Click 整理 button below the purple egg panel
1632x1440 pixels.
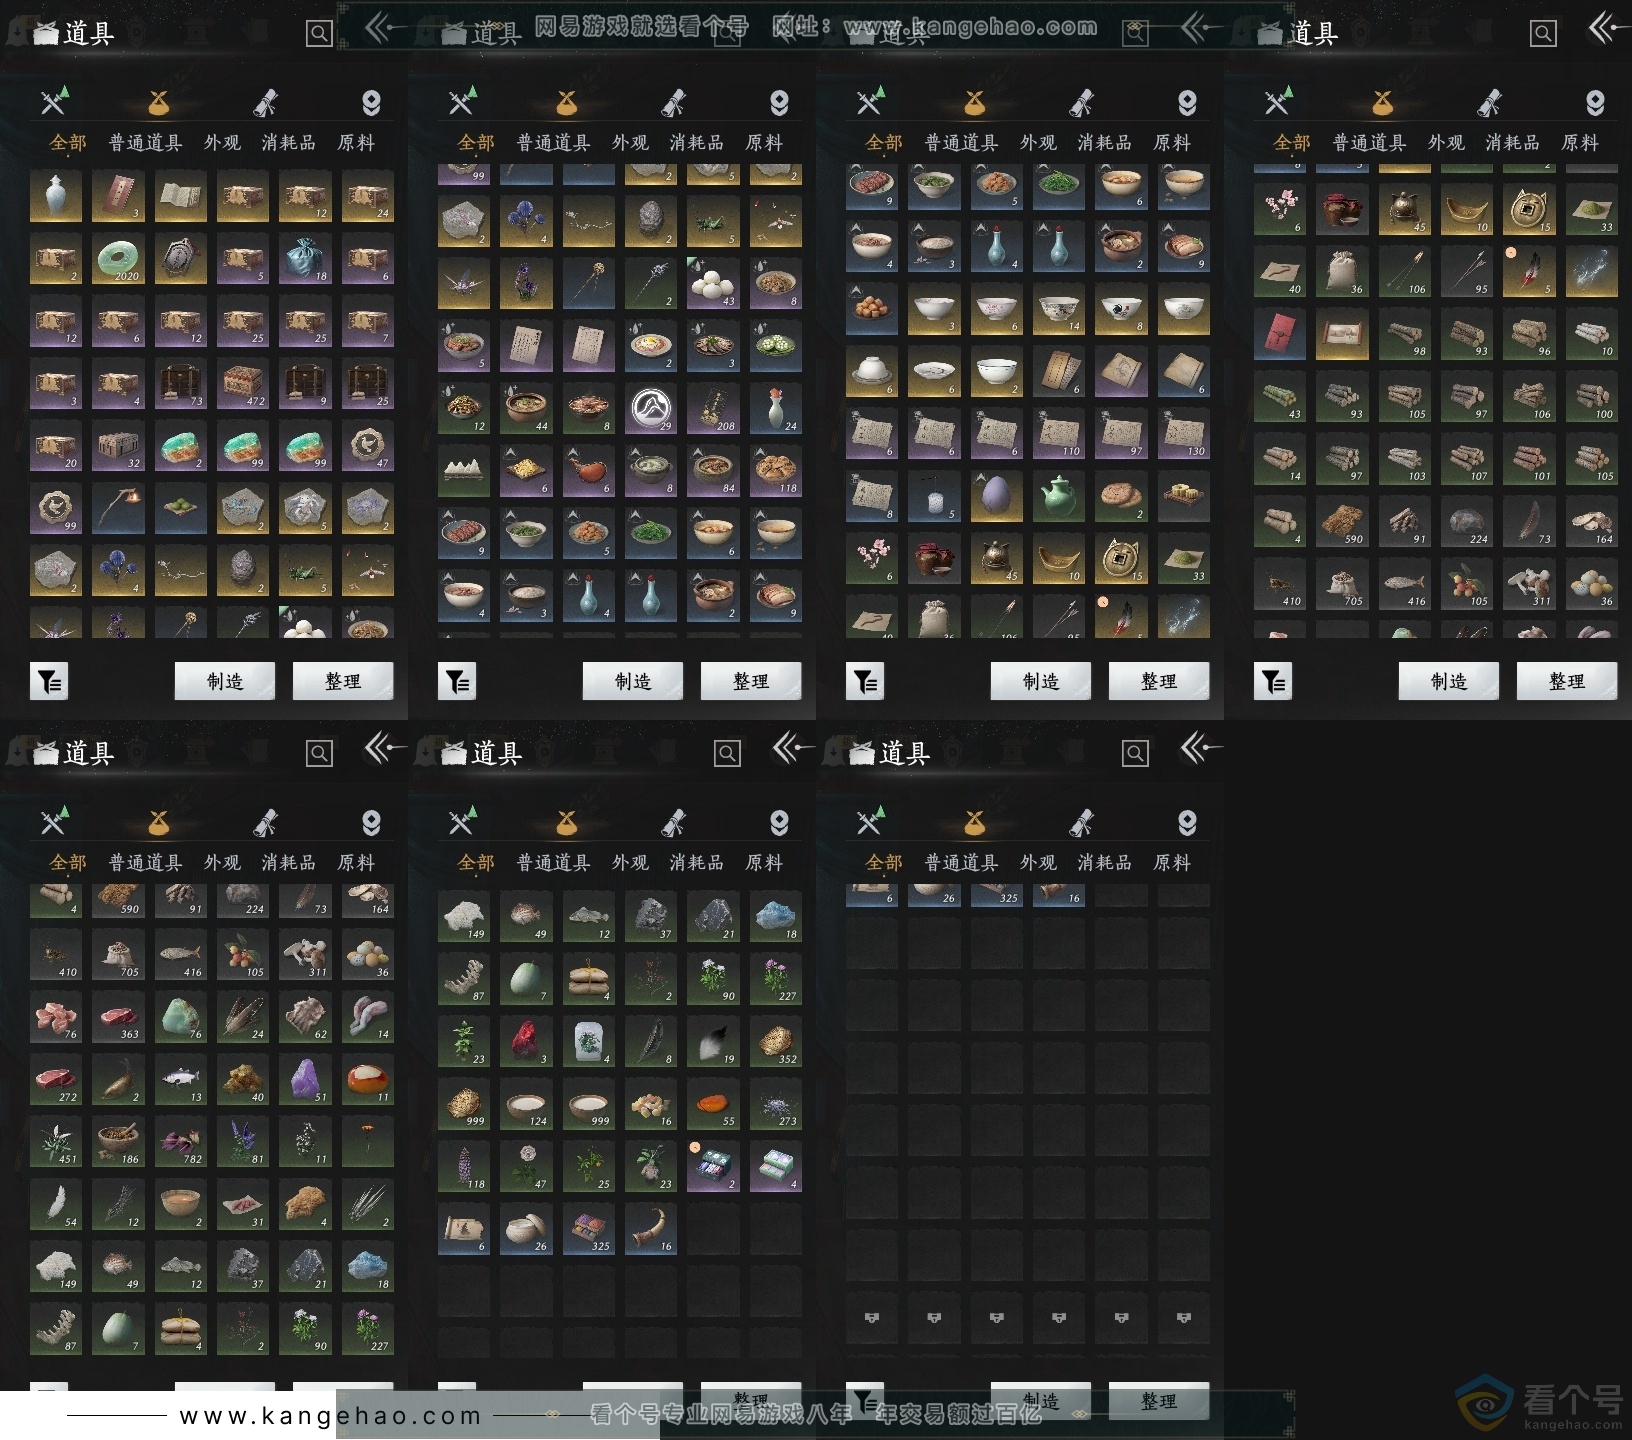click(x=1159, y=681)
